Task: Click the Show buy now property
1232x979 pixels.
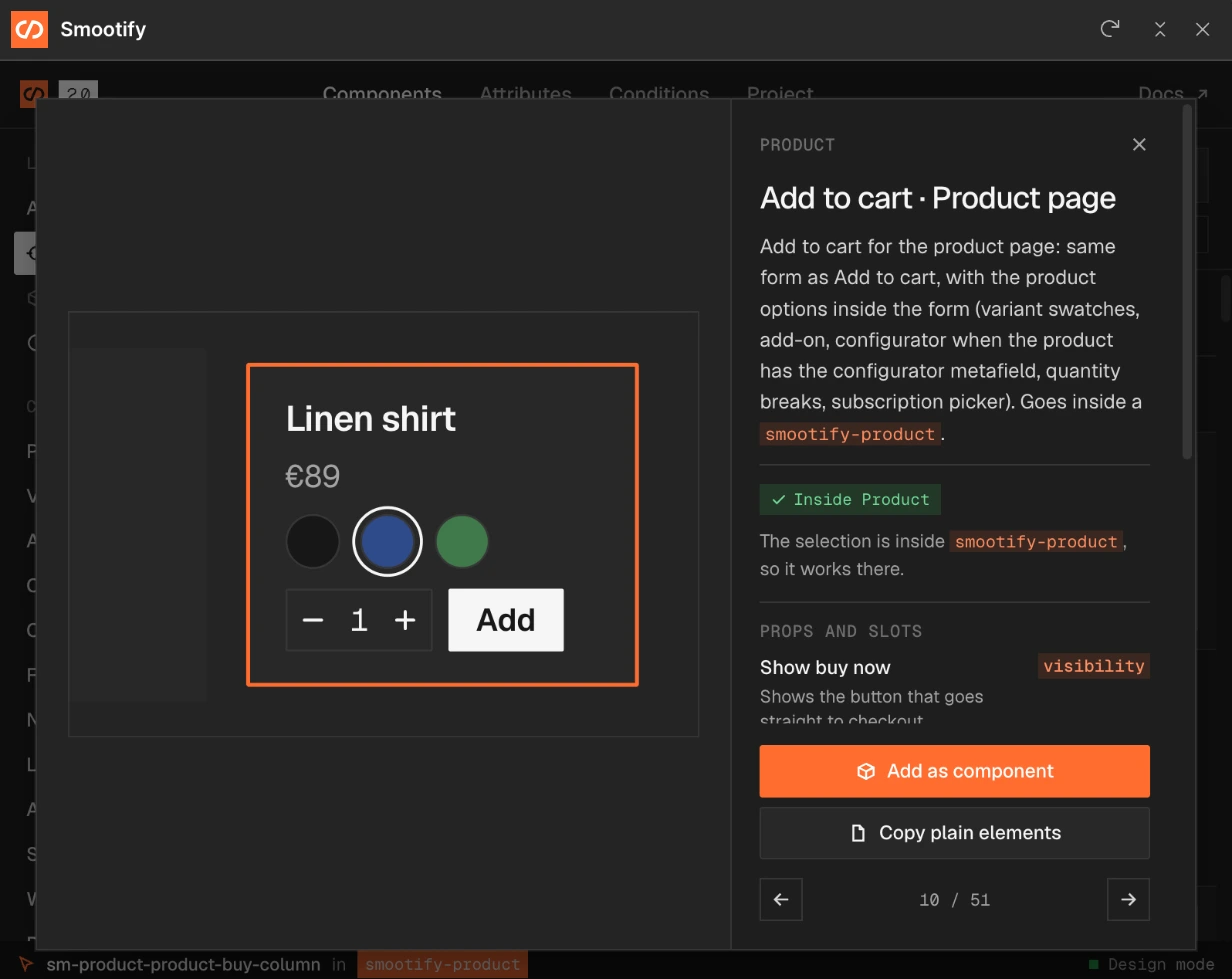Action: (x=825, y=667)
